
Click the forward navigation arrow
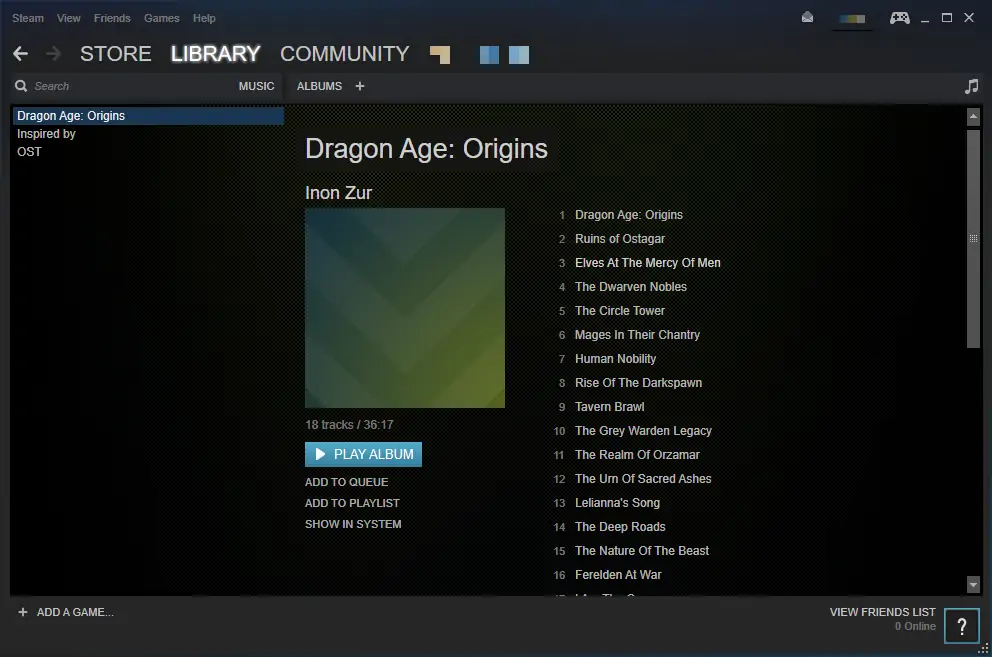click(x=54, y=54)
